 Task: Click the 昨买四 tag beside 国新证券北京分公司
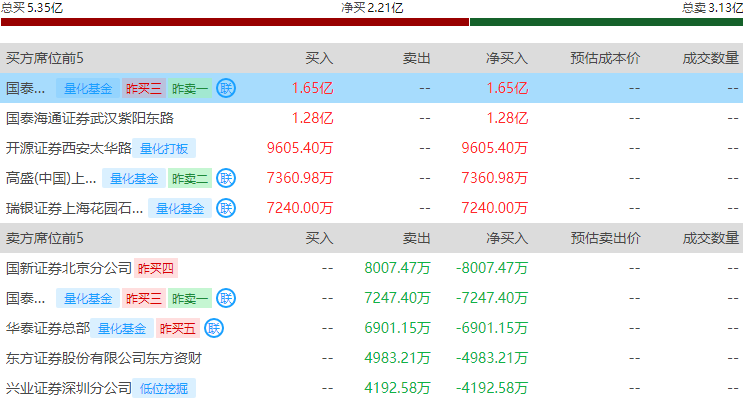tap(156, 269)
